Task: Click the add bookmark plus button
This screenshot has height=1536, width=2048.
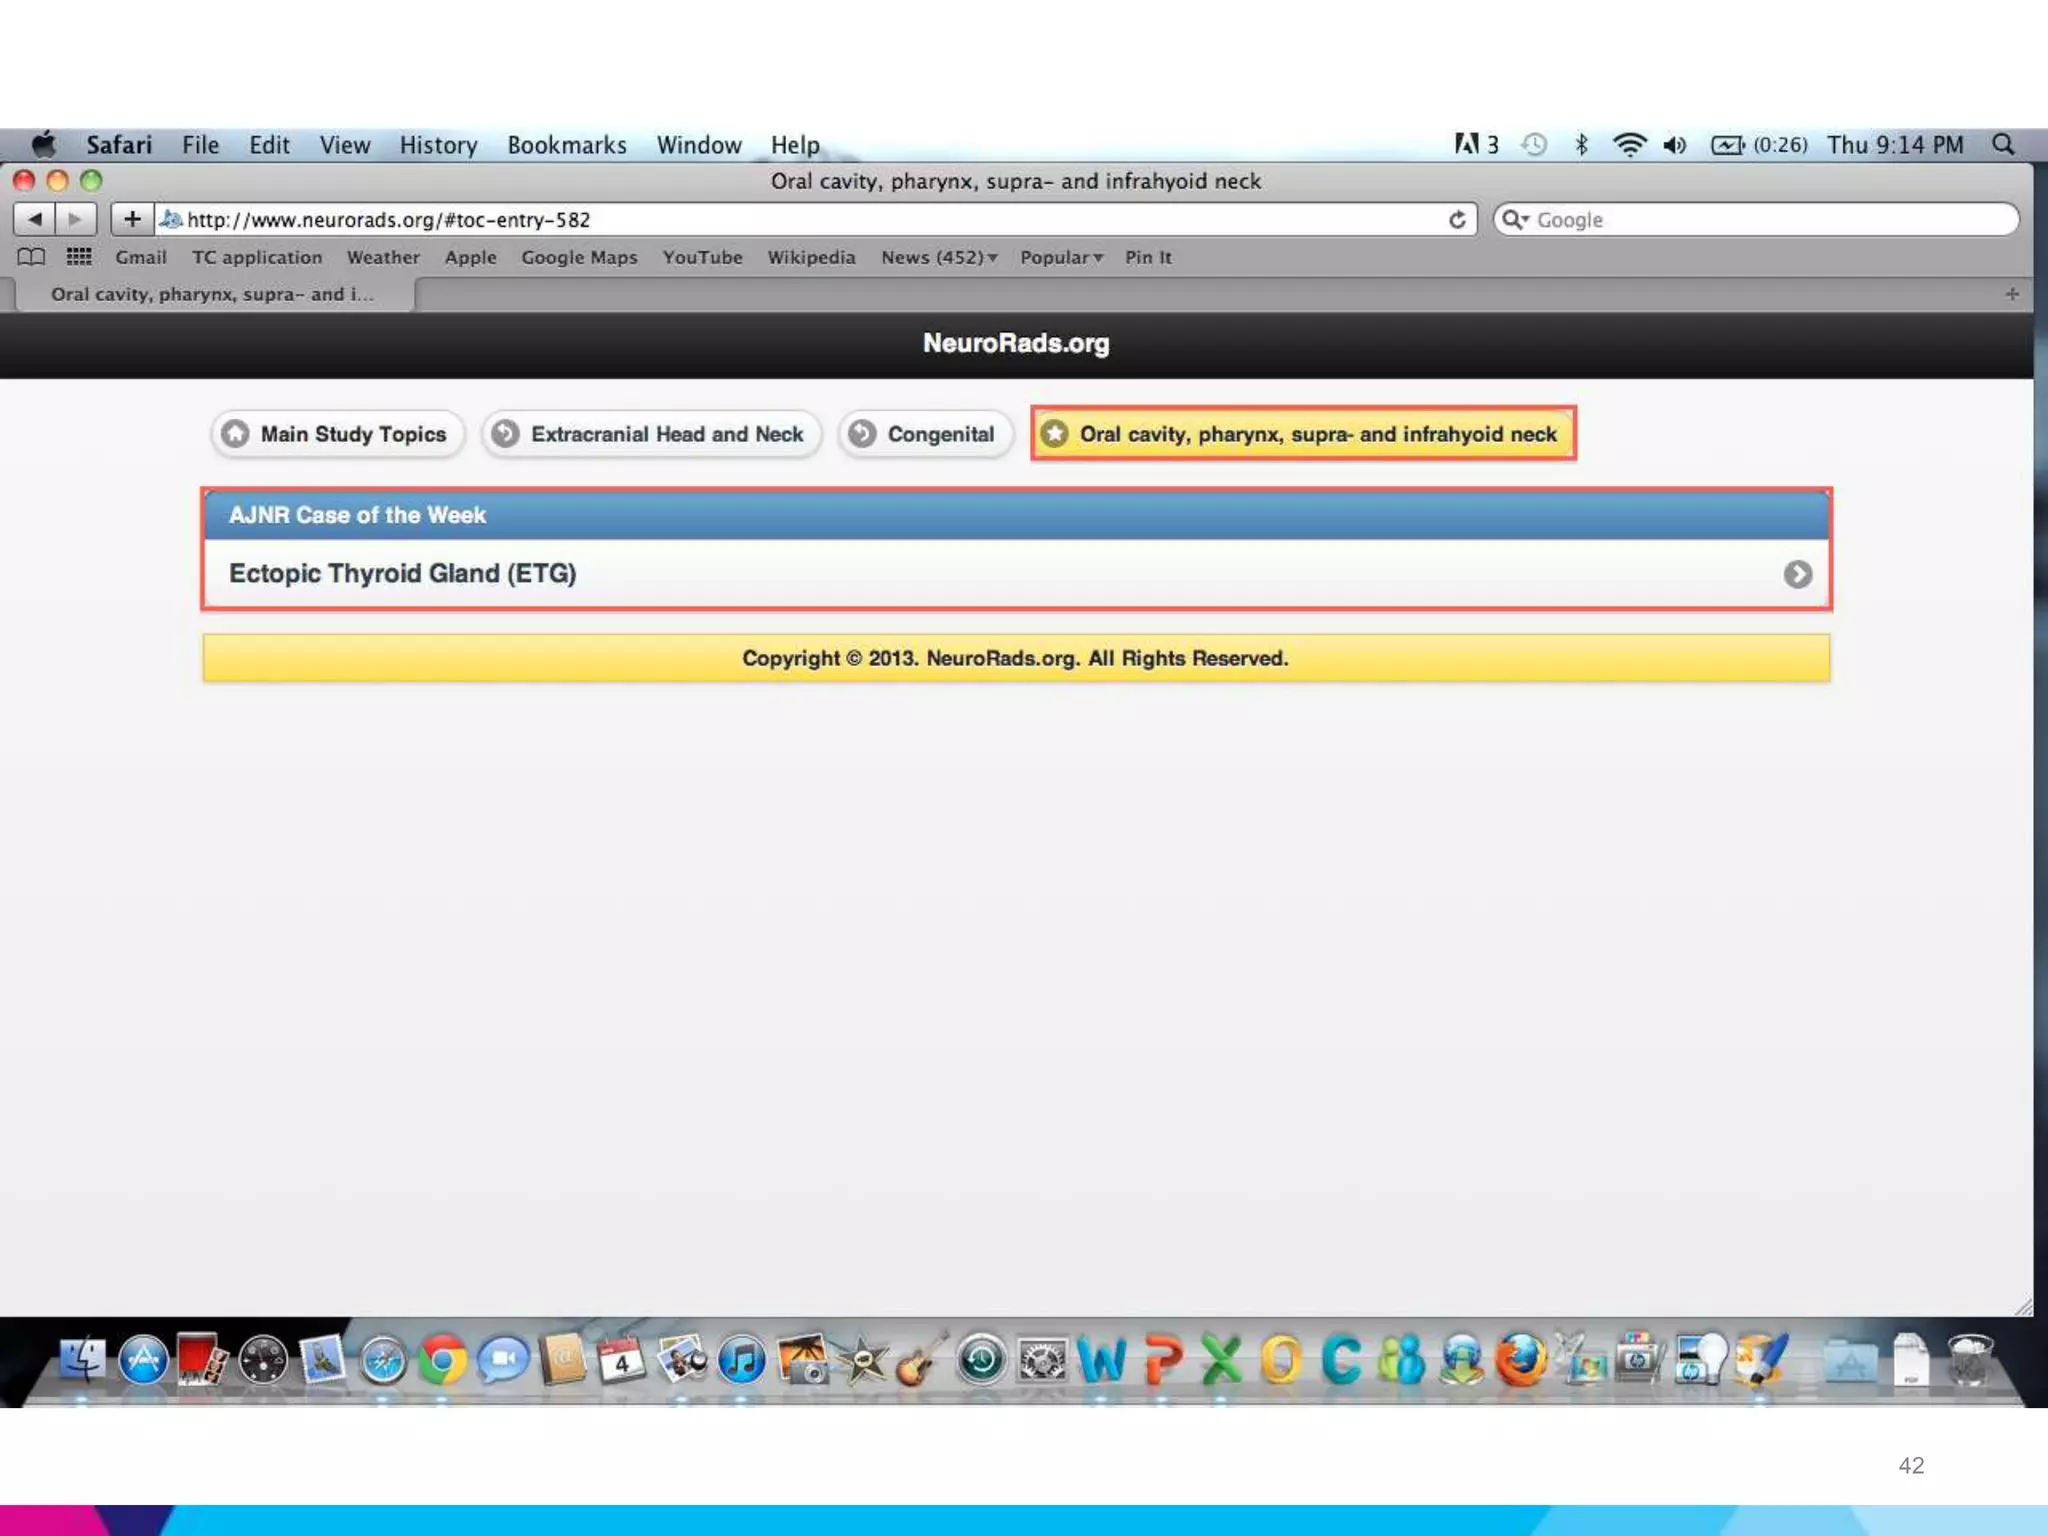Action: (132, 219)
